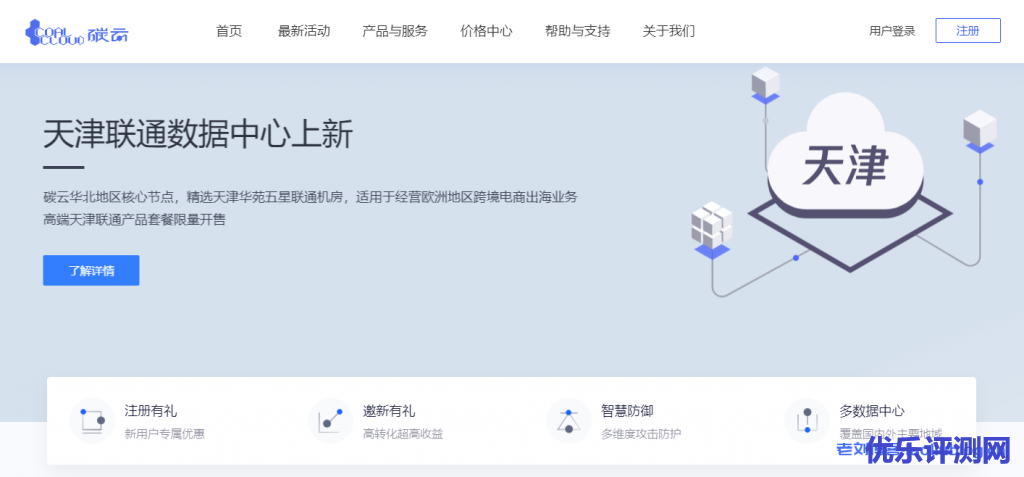Select the 注册有礼 heading text
Viewport: 1024px width, 477px height.
pyautogui.click(x=151, y=411)
